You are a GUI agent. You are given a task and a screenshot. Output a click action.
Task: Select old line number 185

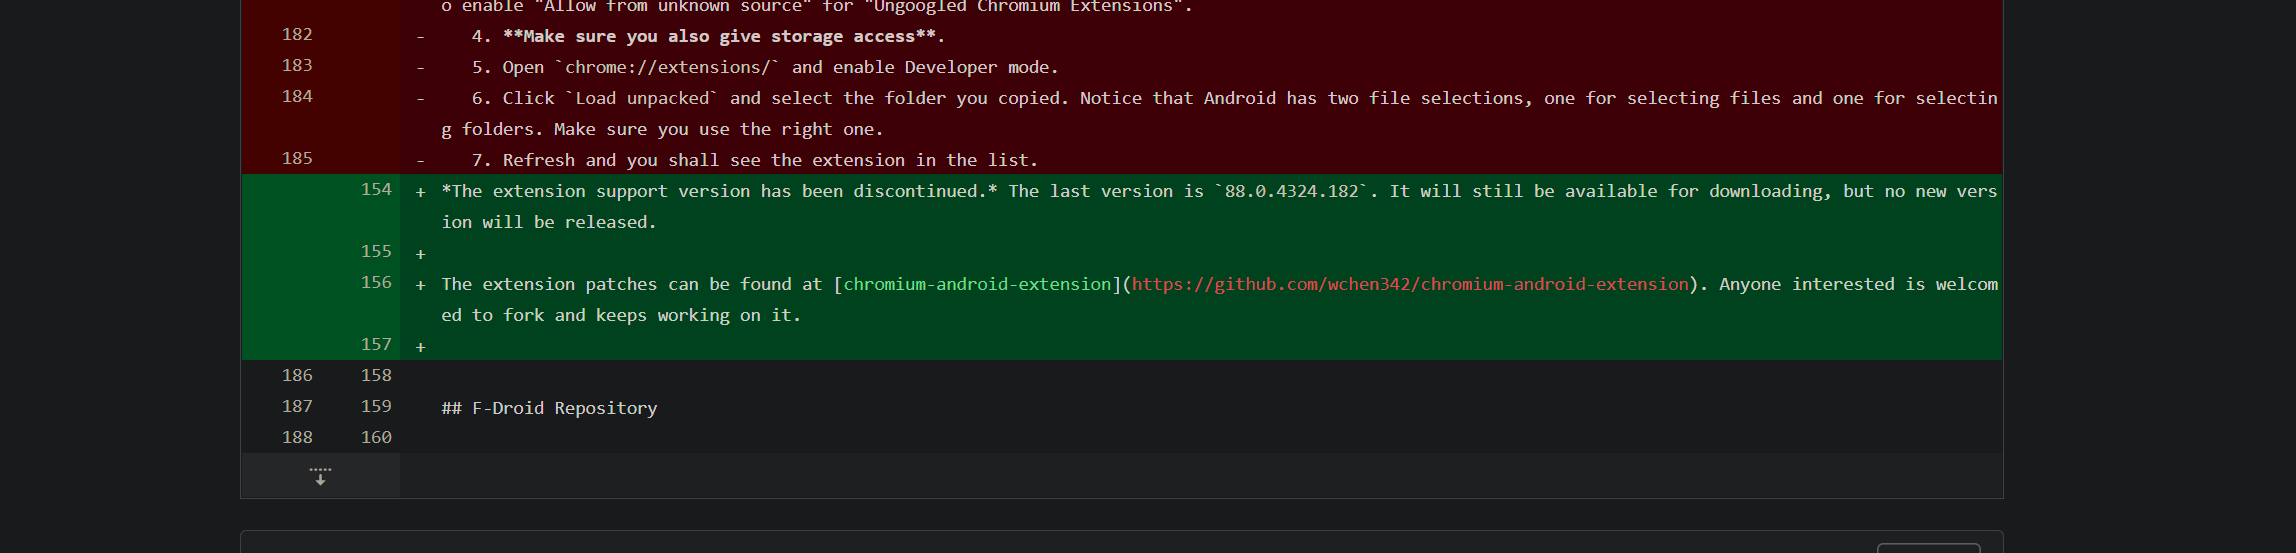pos(297,159)
